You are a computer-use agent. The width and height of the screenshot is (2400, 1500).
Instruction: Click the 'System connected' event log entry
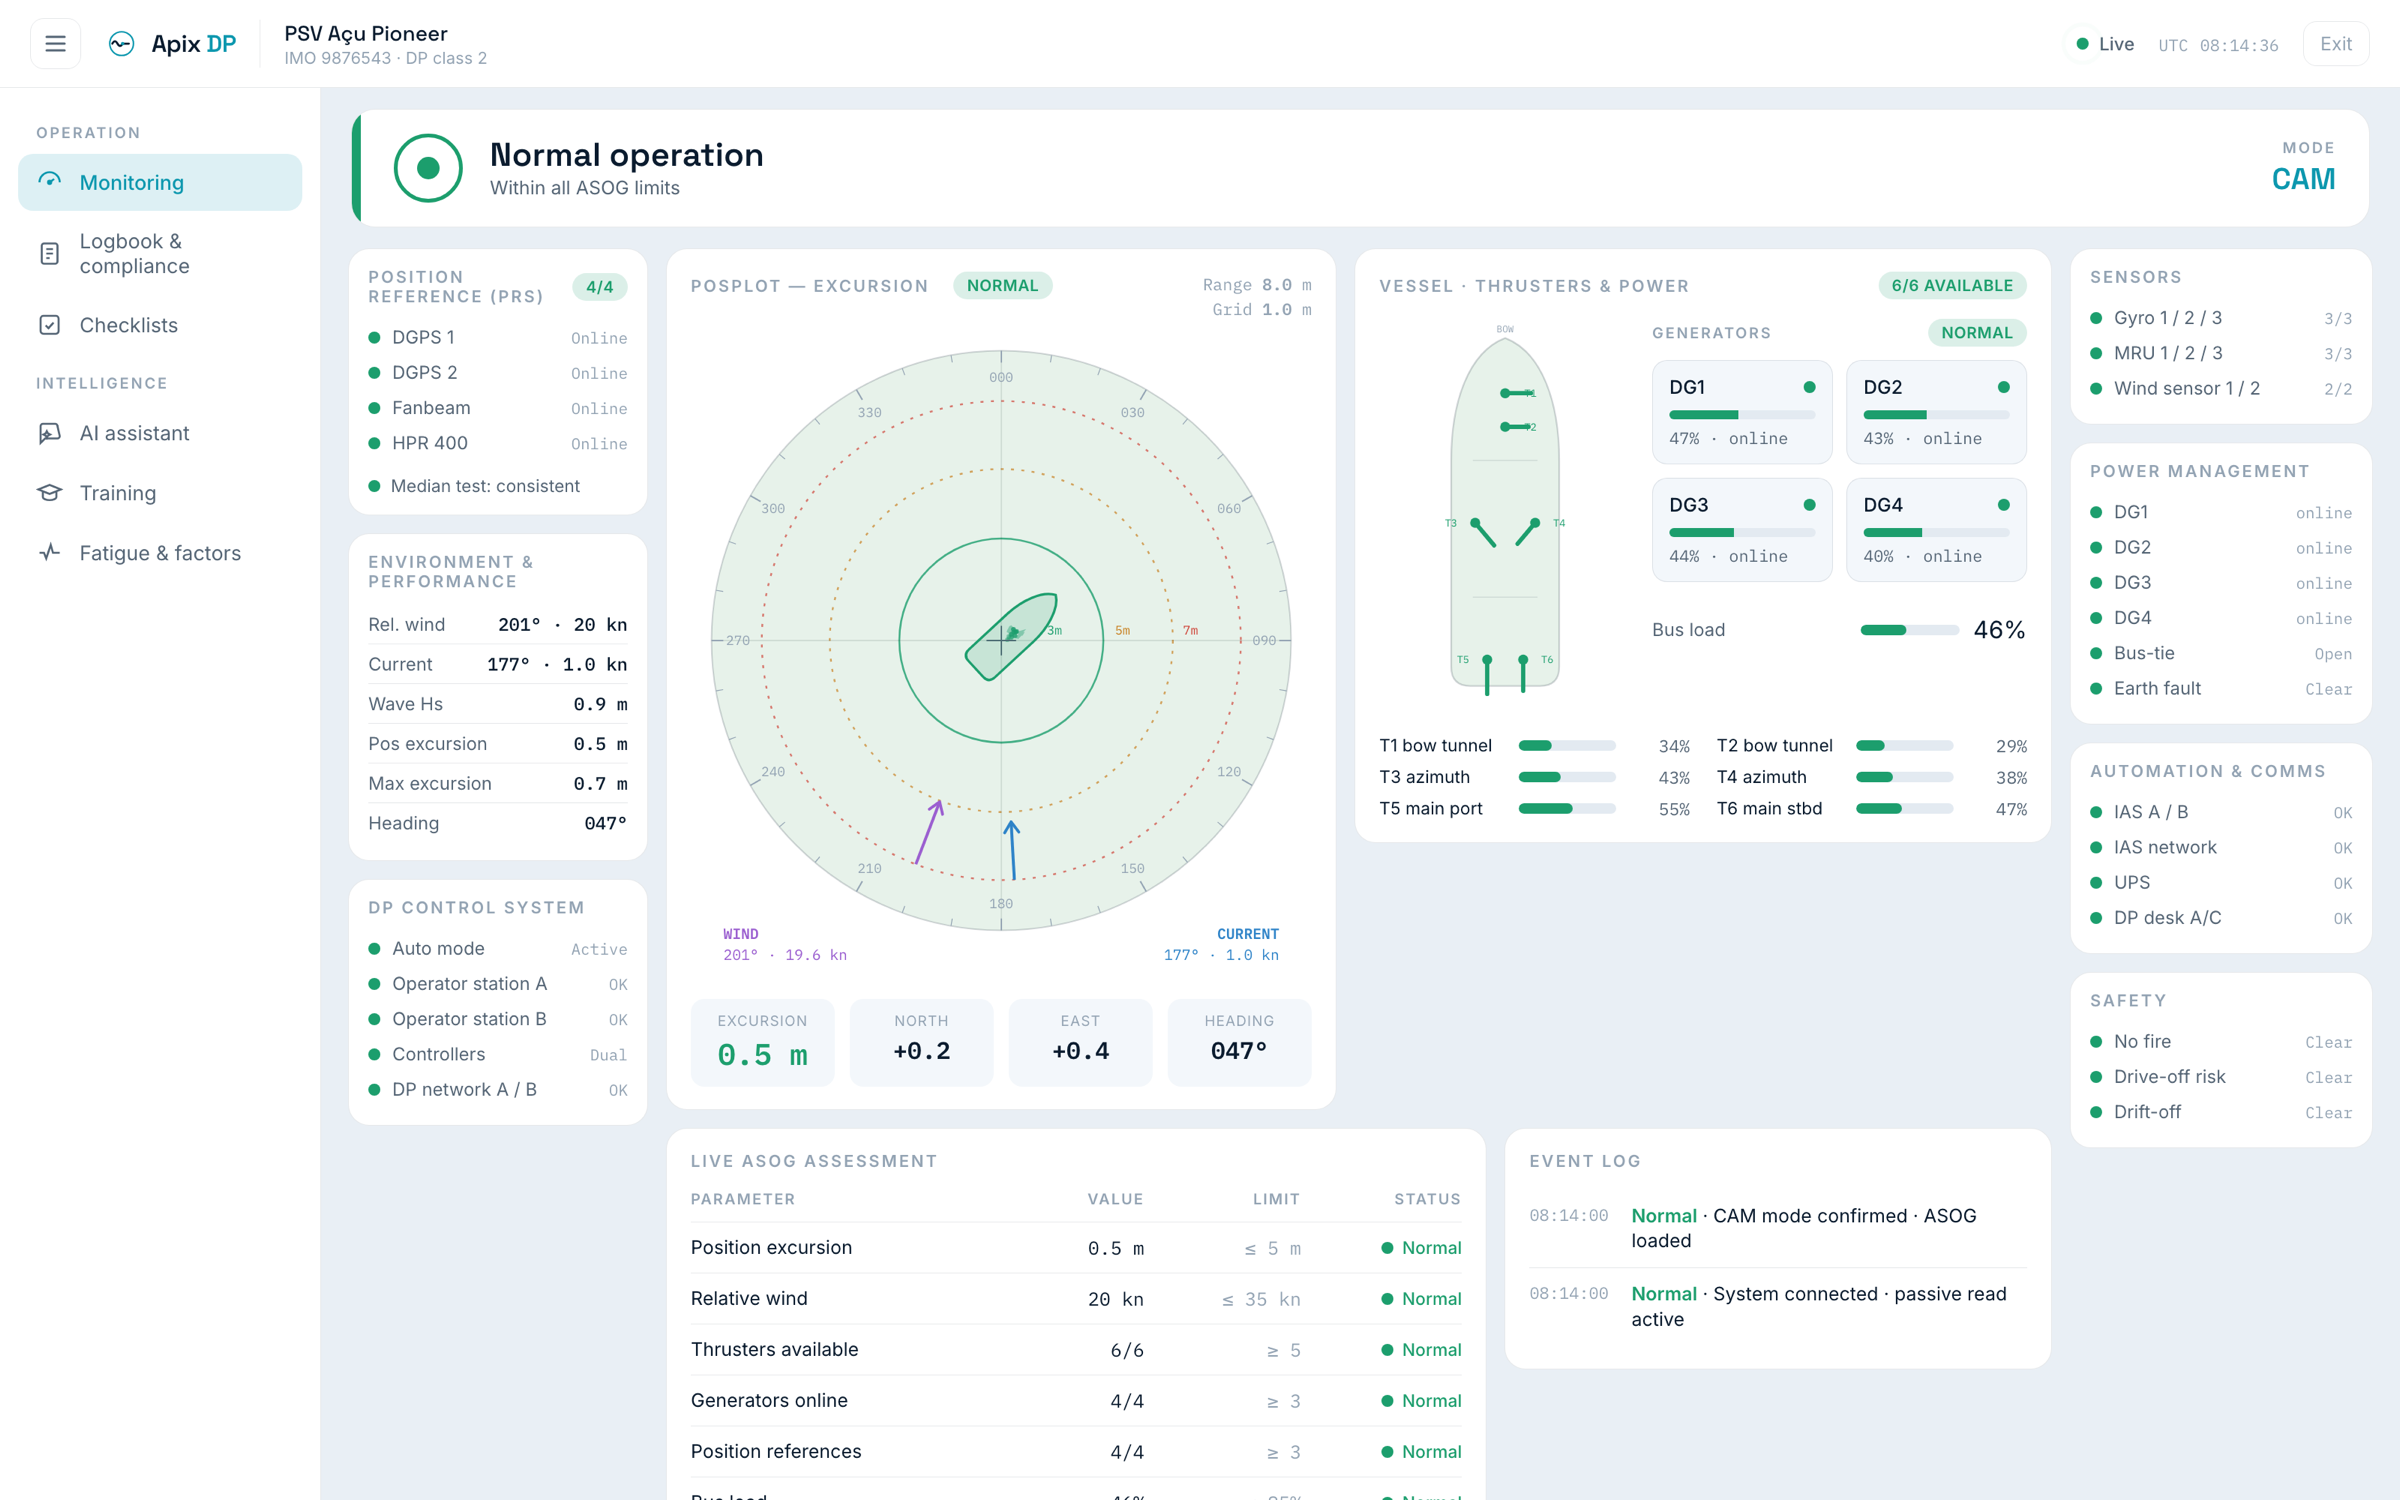(1777, 1307)
